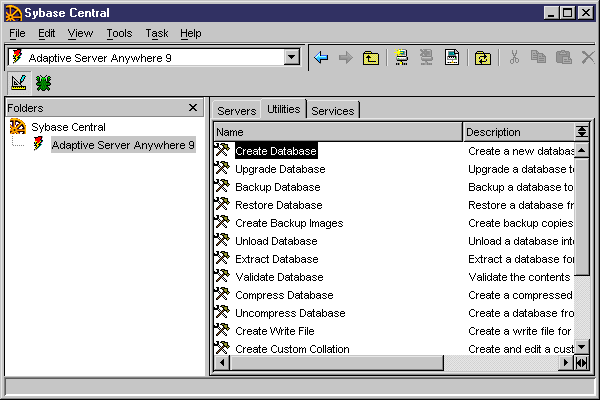
Task: Close the Folders pane
Action: click(193, 108)
